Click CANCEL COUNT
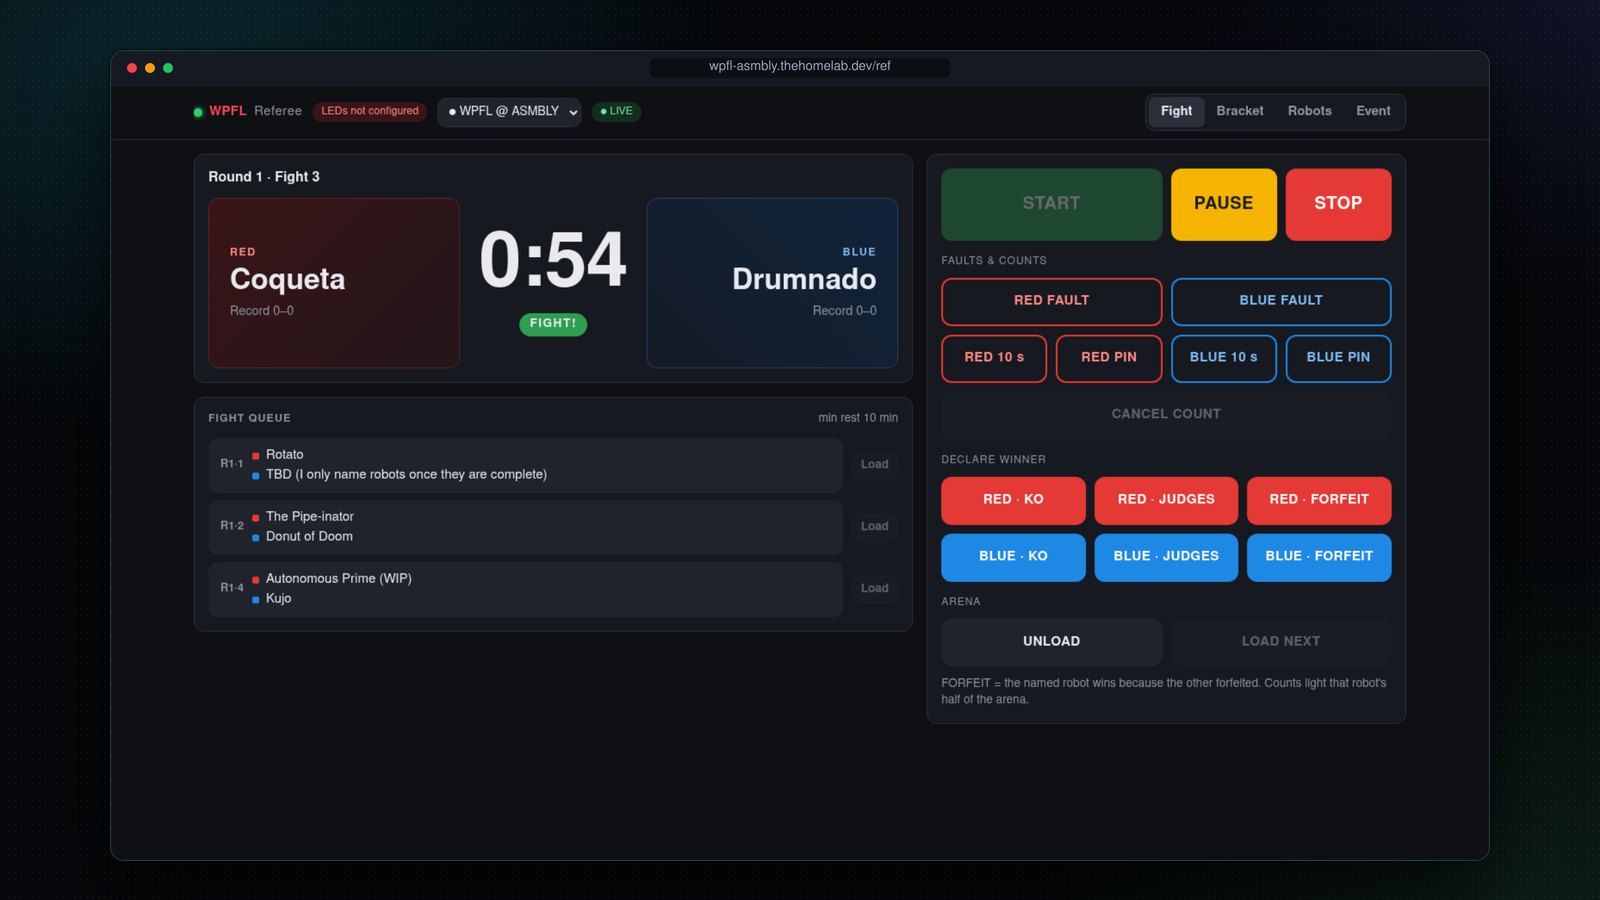Viewport: 1600px width, 900px height. click(x=1166, y=415)
